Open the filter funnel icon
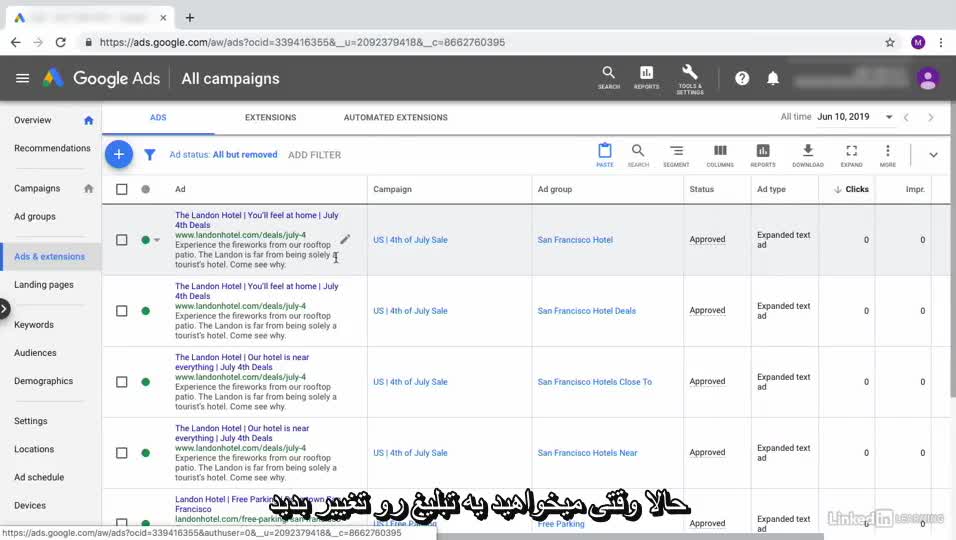Screen dimensions: 956x540 click(x=150, y=155)
